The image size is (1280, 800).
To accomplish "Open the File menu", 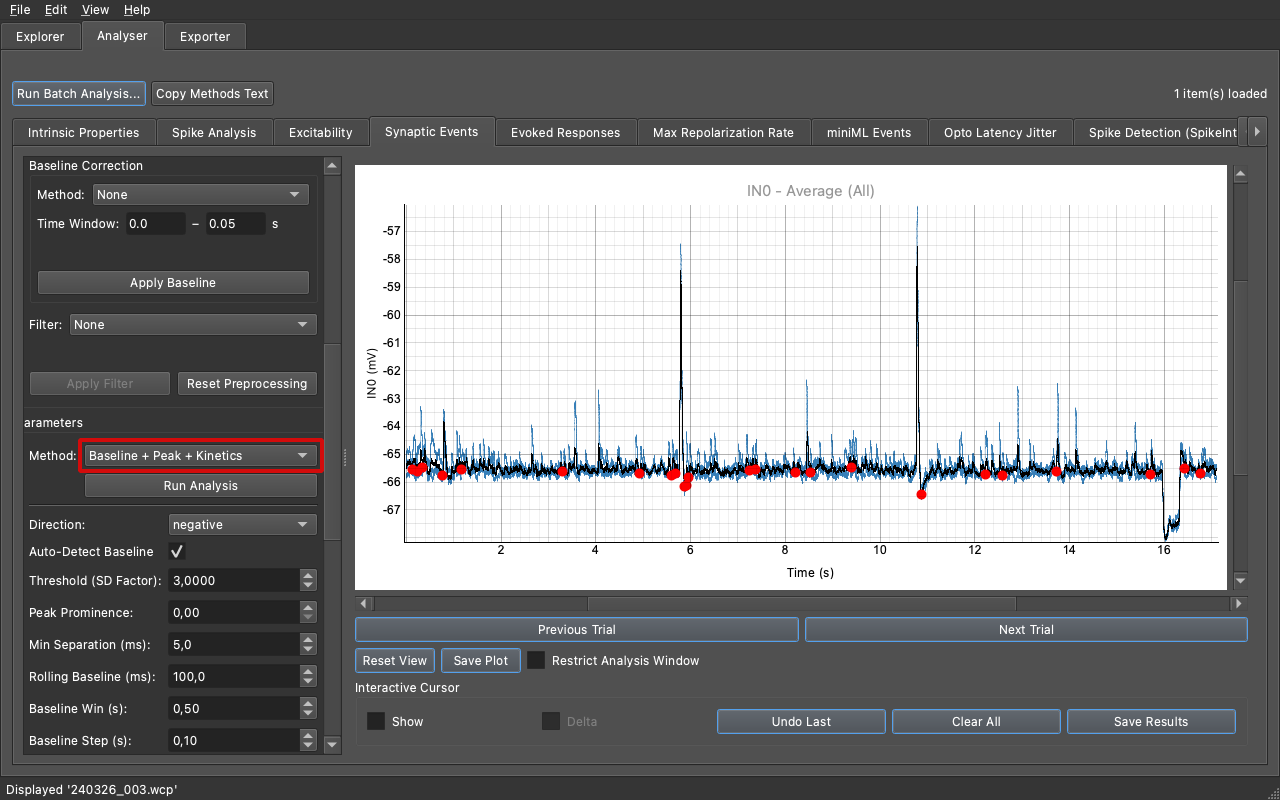I will (20, 10).
